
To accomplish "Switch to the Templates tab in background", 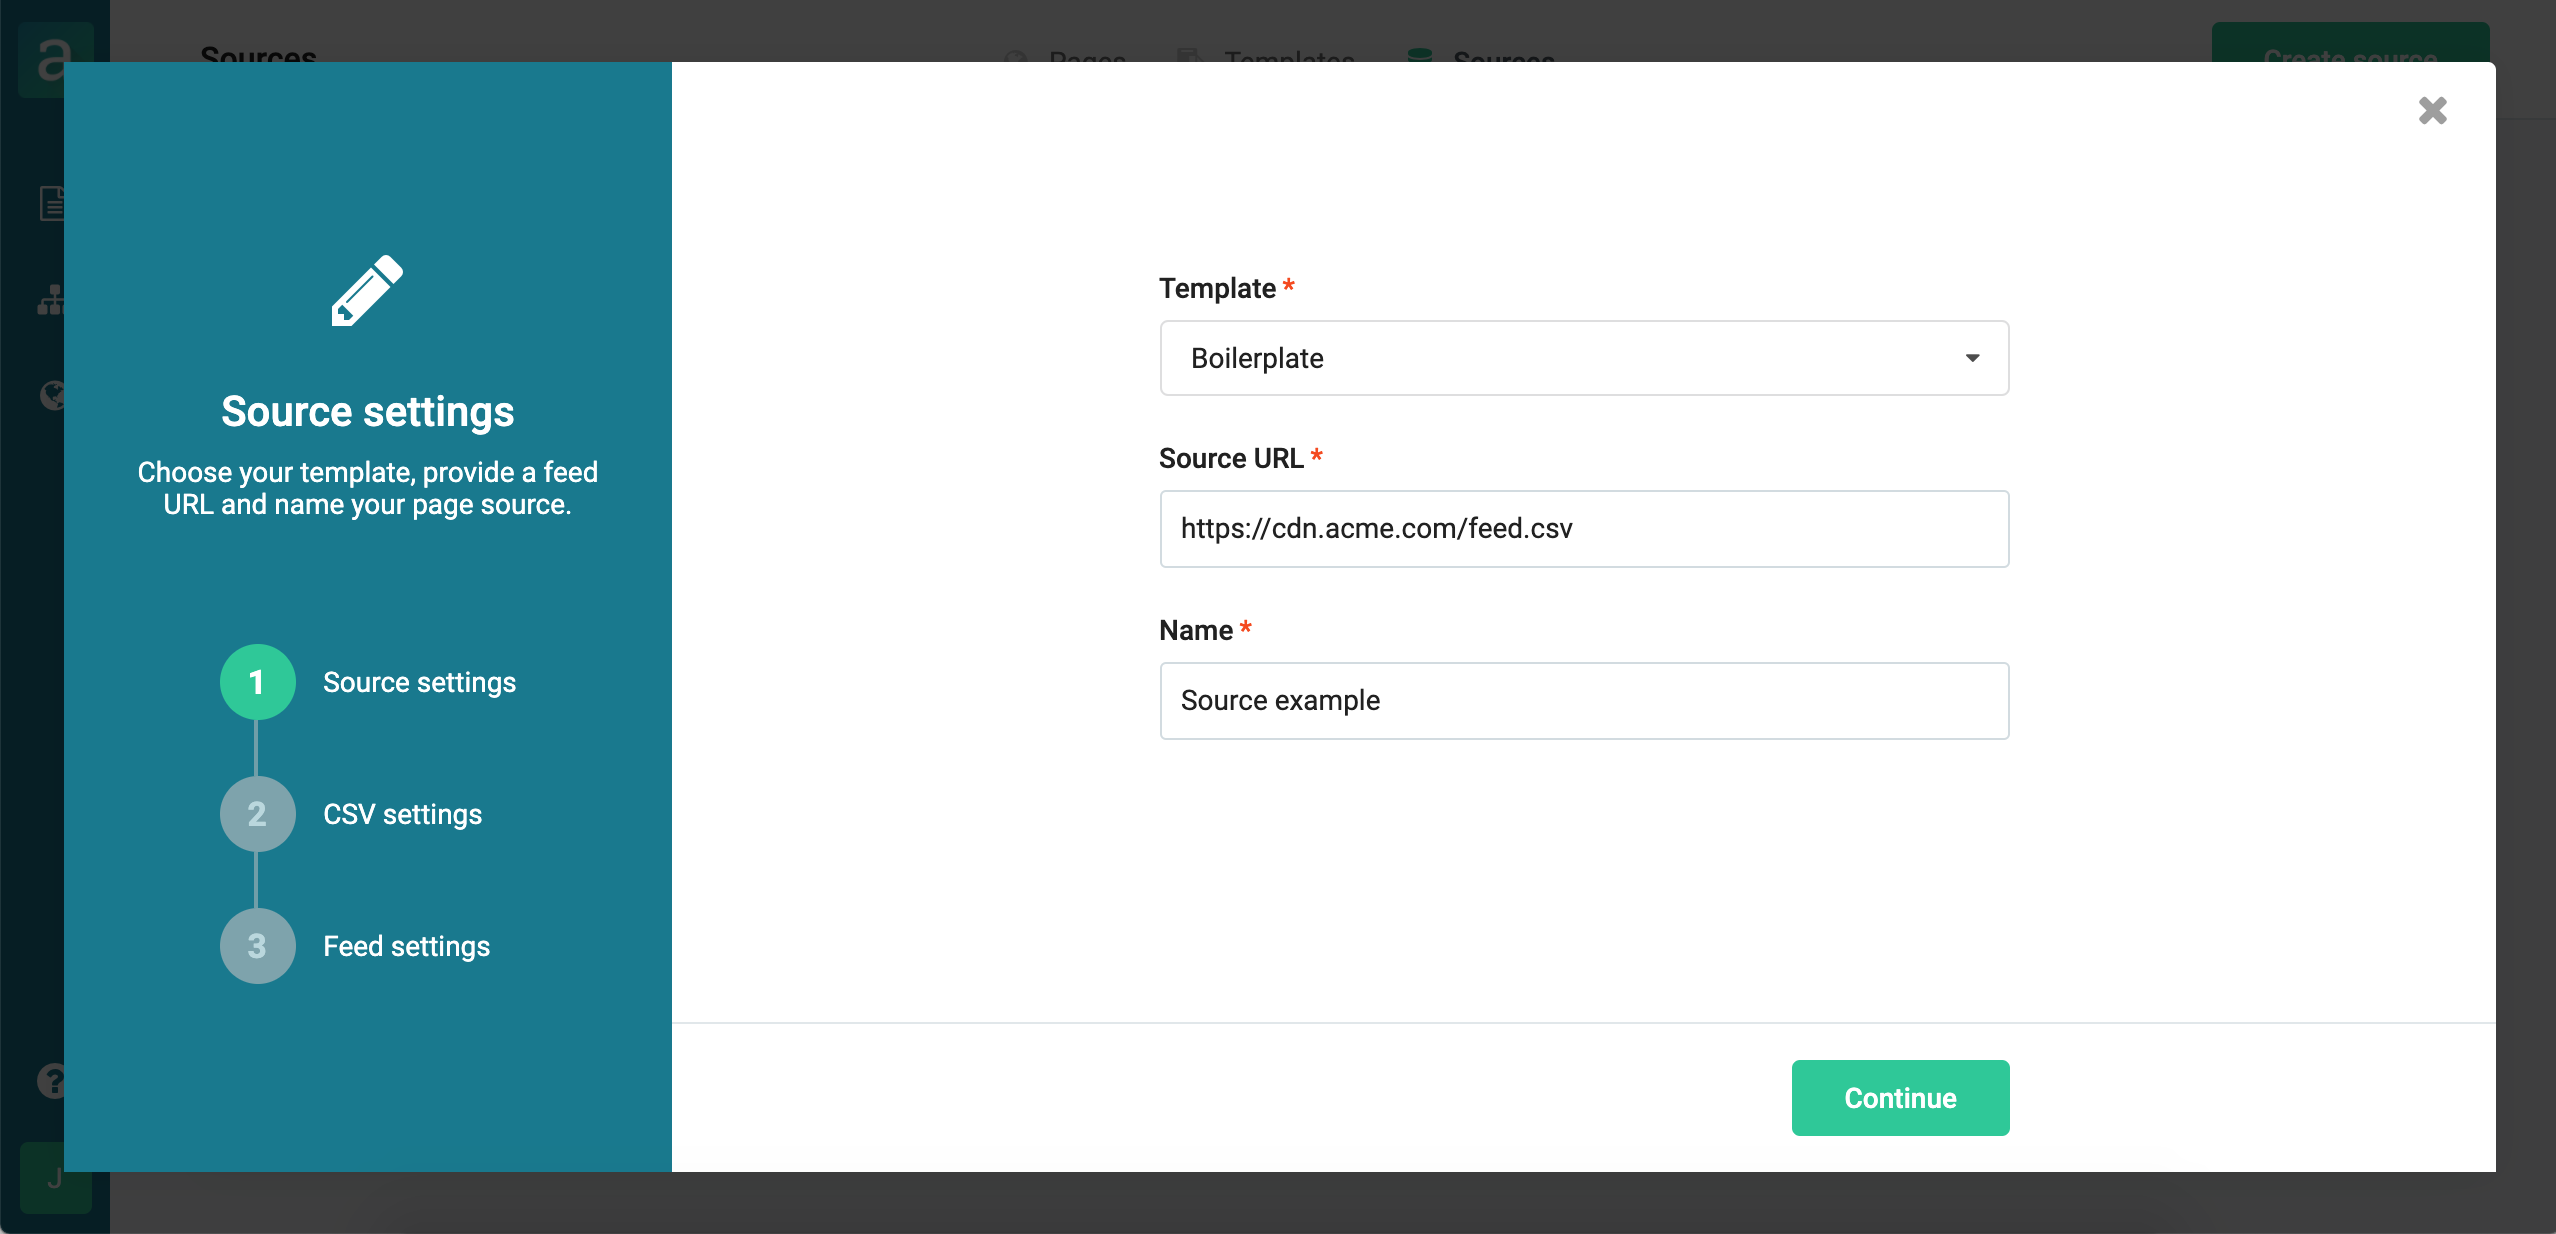I will click(x=1266, y=56).
